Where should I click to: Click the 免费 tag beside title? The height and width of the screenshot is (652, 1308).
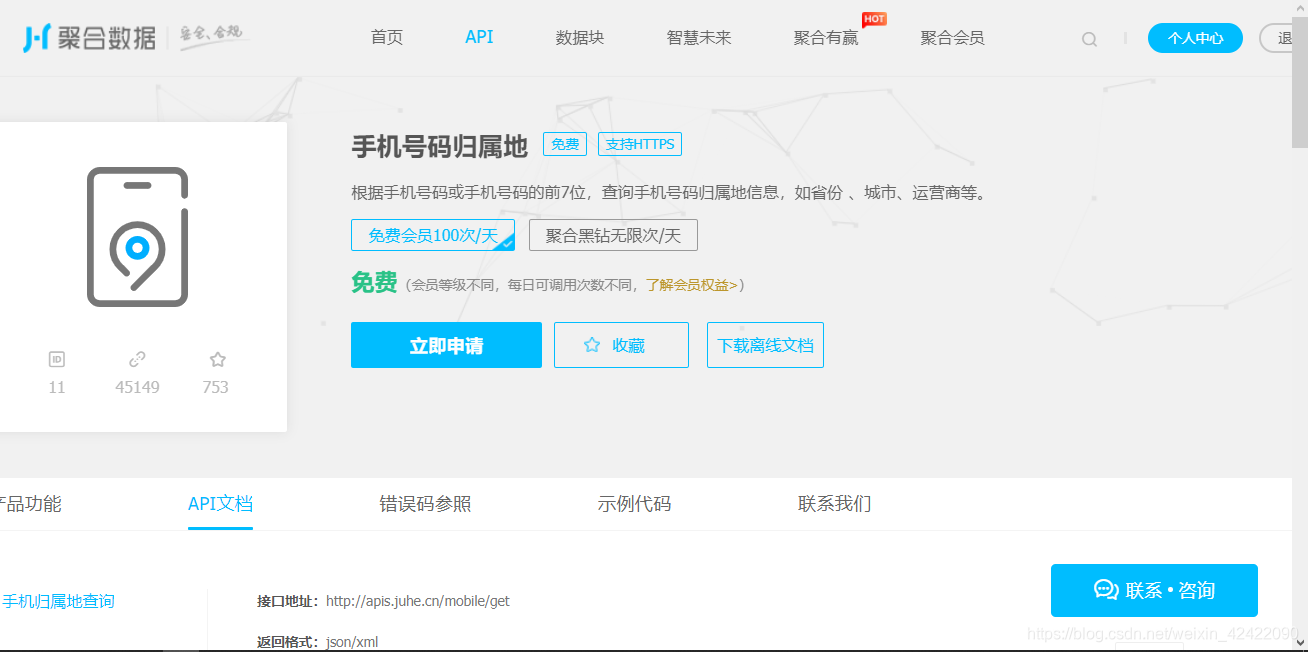click(565, 144)
